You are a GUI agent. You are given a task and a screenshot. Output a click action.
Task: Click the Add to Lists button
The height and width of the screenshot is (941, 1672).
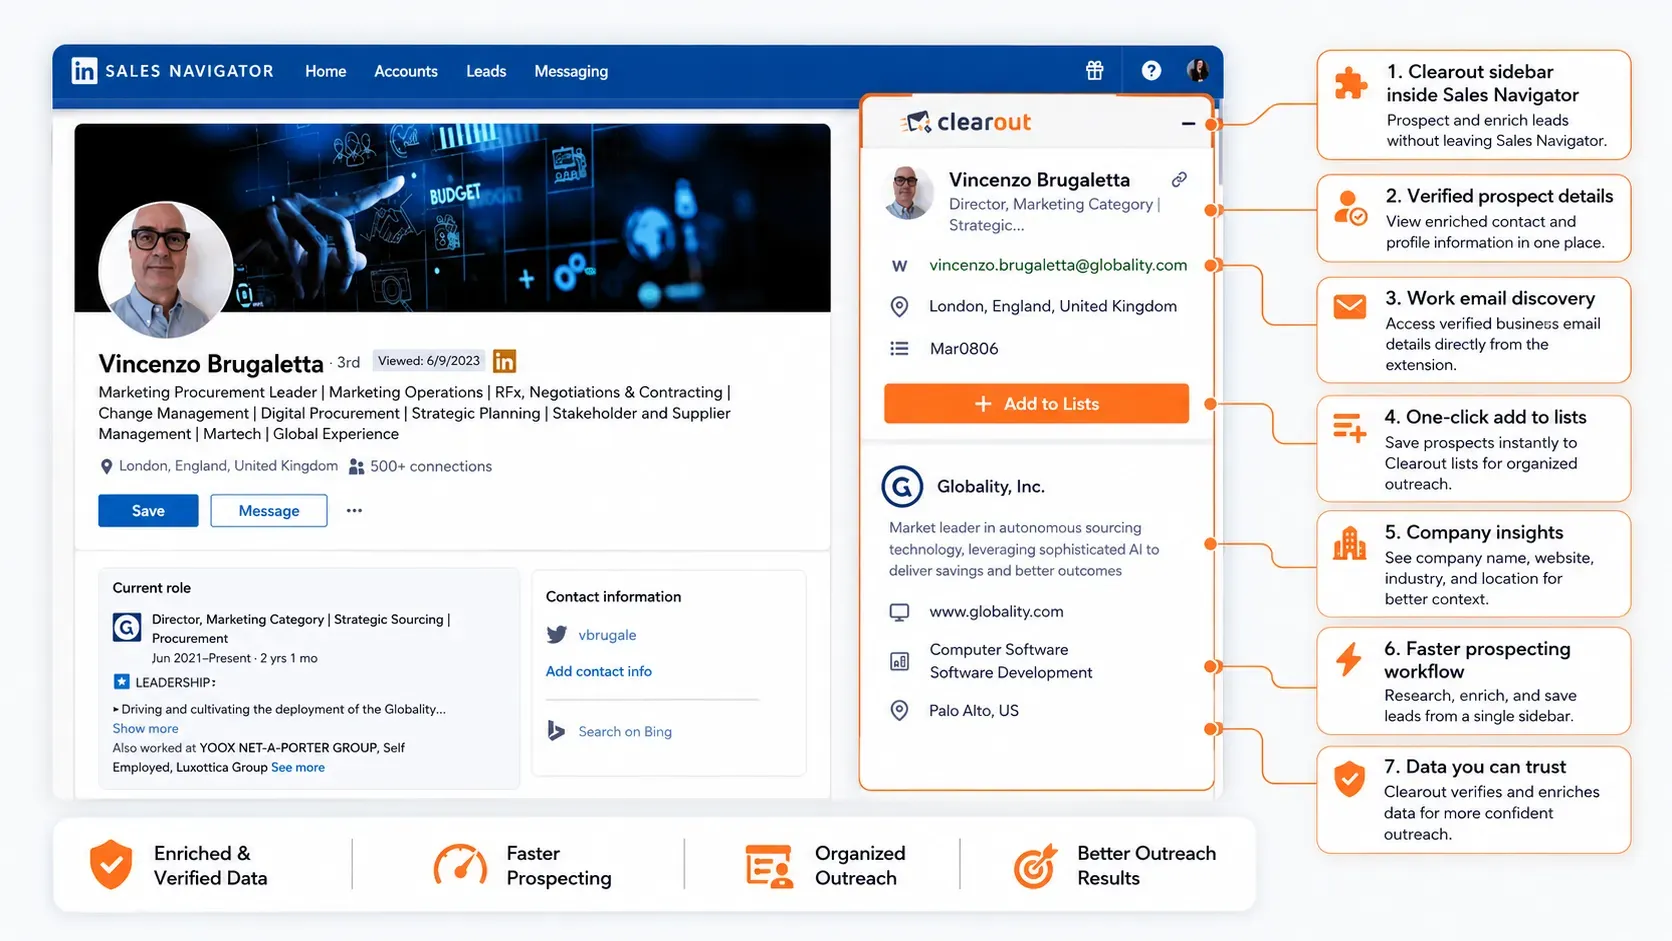click(x=1036, y=404)
